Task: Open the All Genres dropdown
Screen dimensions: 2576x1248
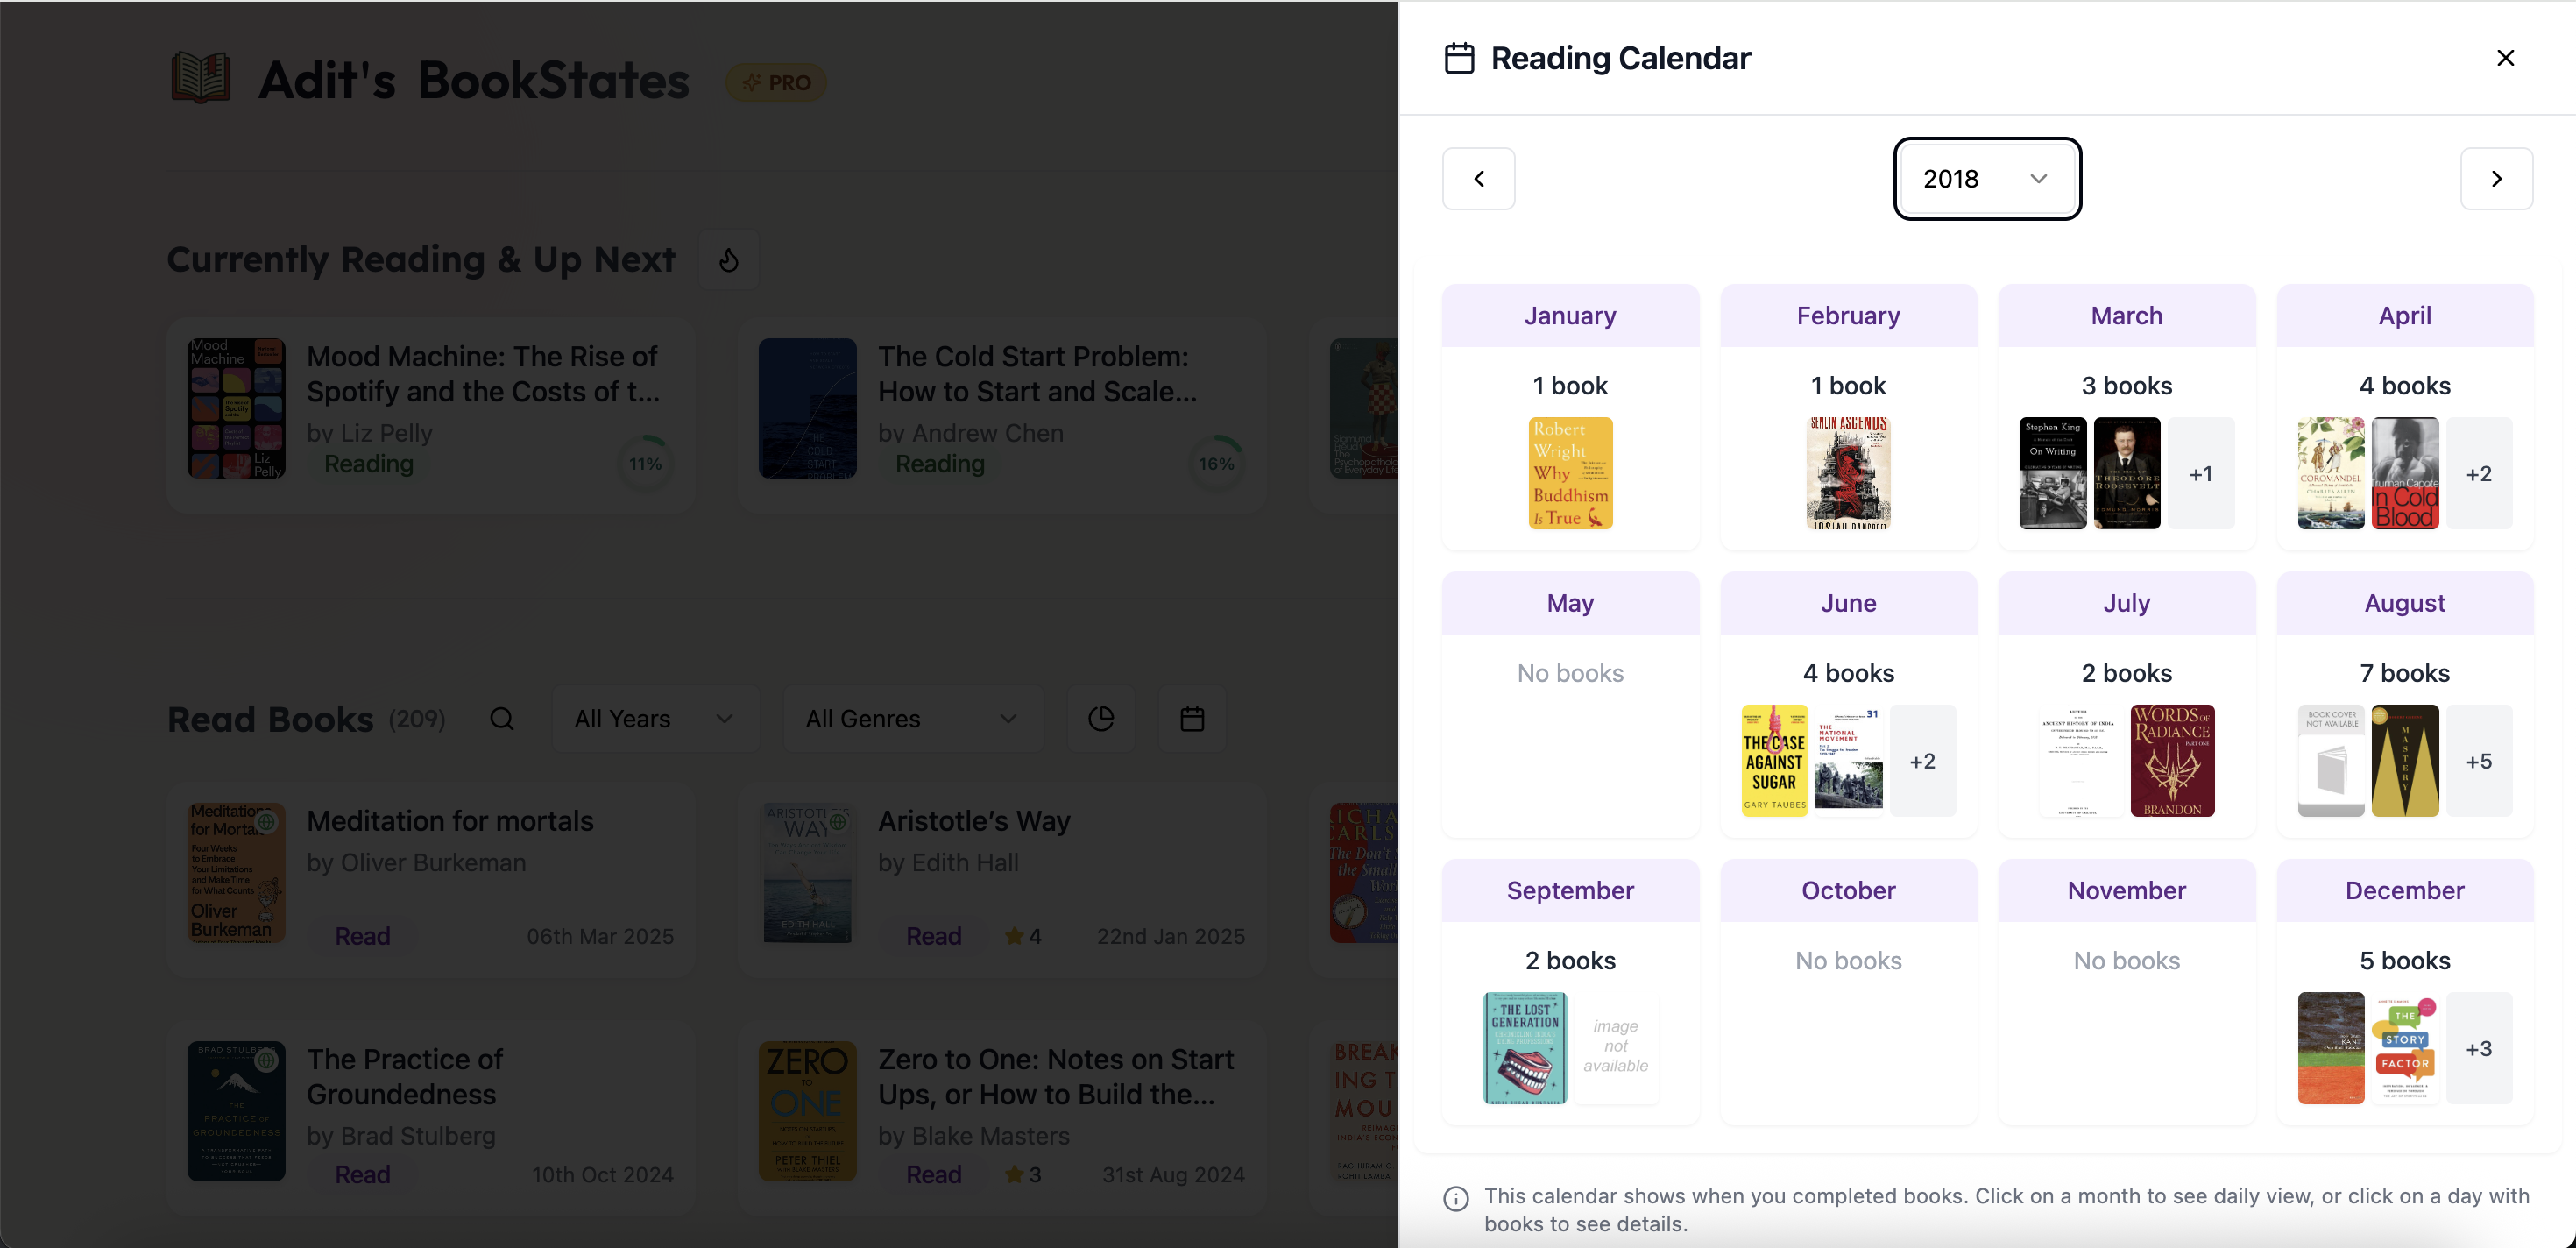Action: 913,719
